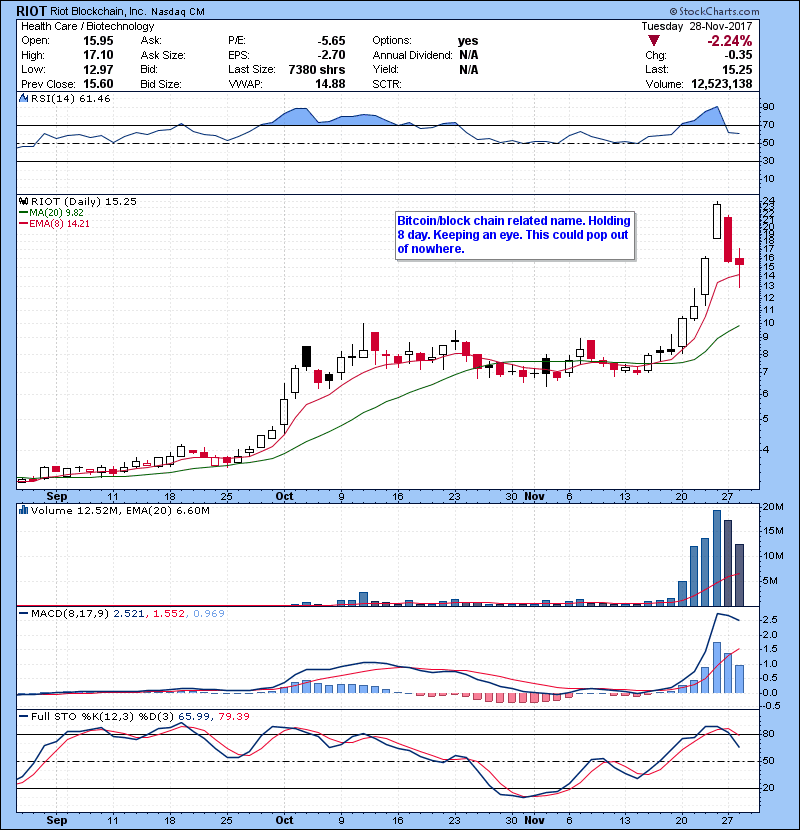The image size is (800, 830).
Task: Click the stochastic 80 axis label
Action: pyautogui.click(x=768, y=734)
